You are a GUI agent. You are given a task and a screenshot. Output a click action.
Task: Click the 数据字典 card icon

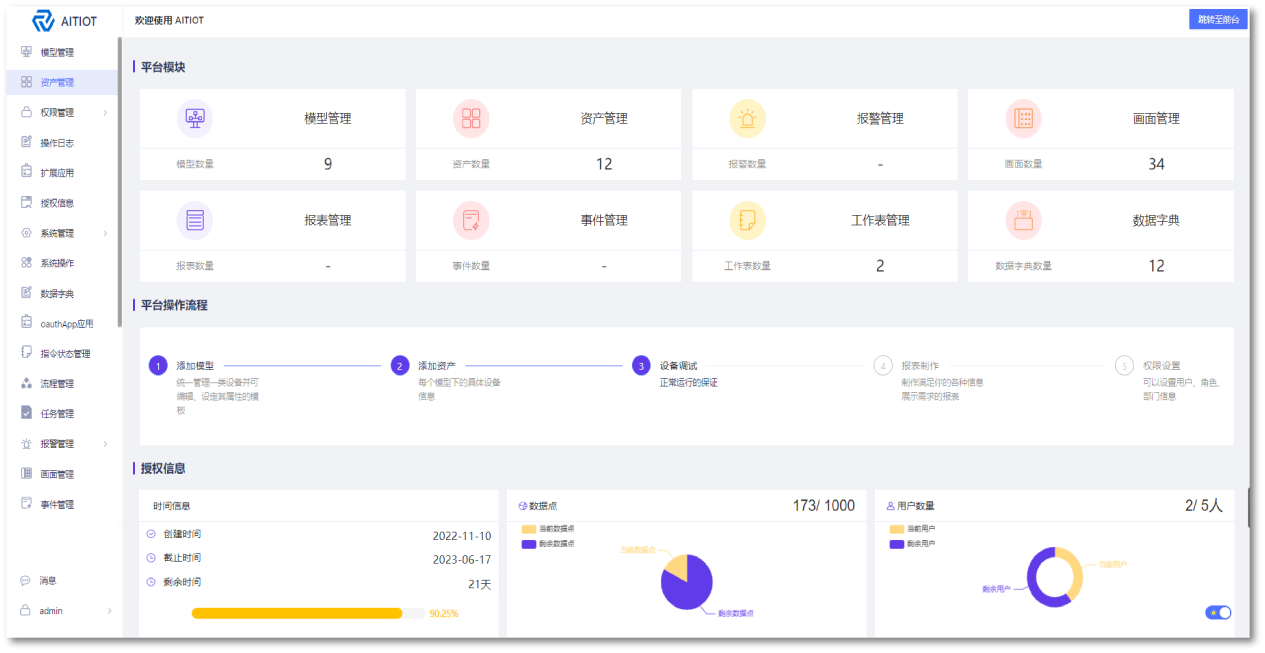(1023, 220)
